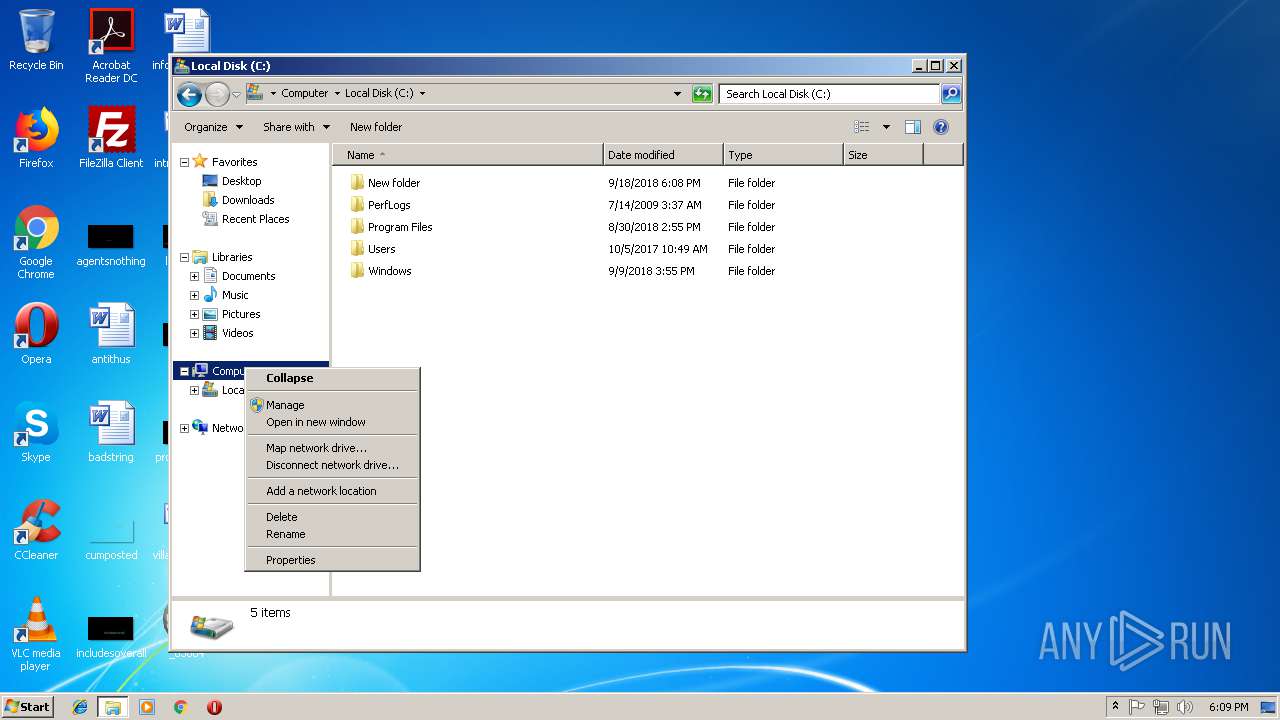The image size is (1280, 720).
Task: Open Skype desktop shortcut
Action: point(36,432)
